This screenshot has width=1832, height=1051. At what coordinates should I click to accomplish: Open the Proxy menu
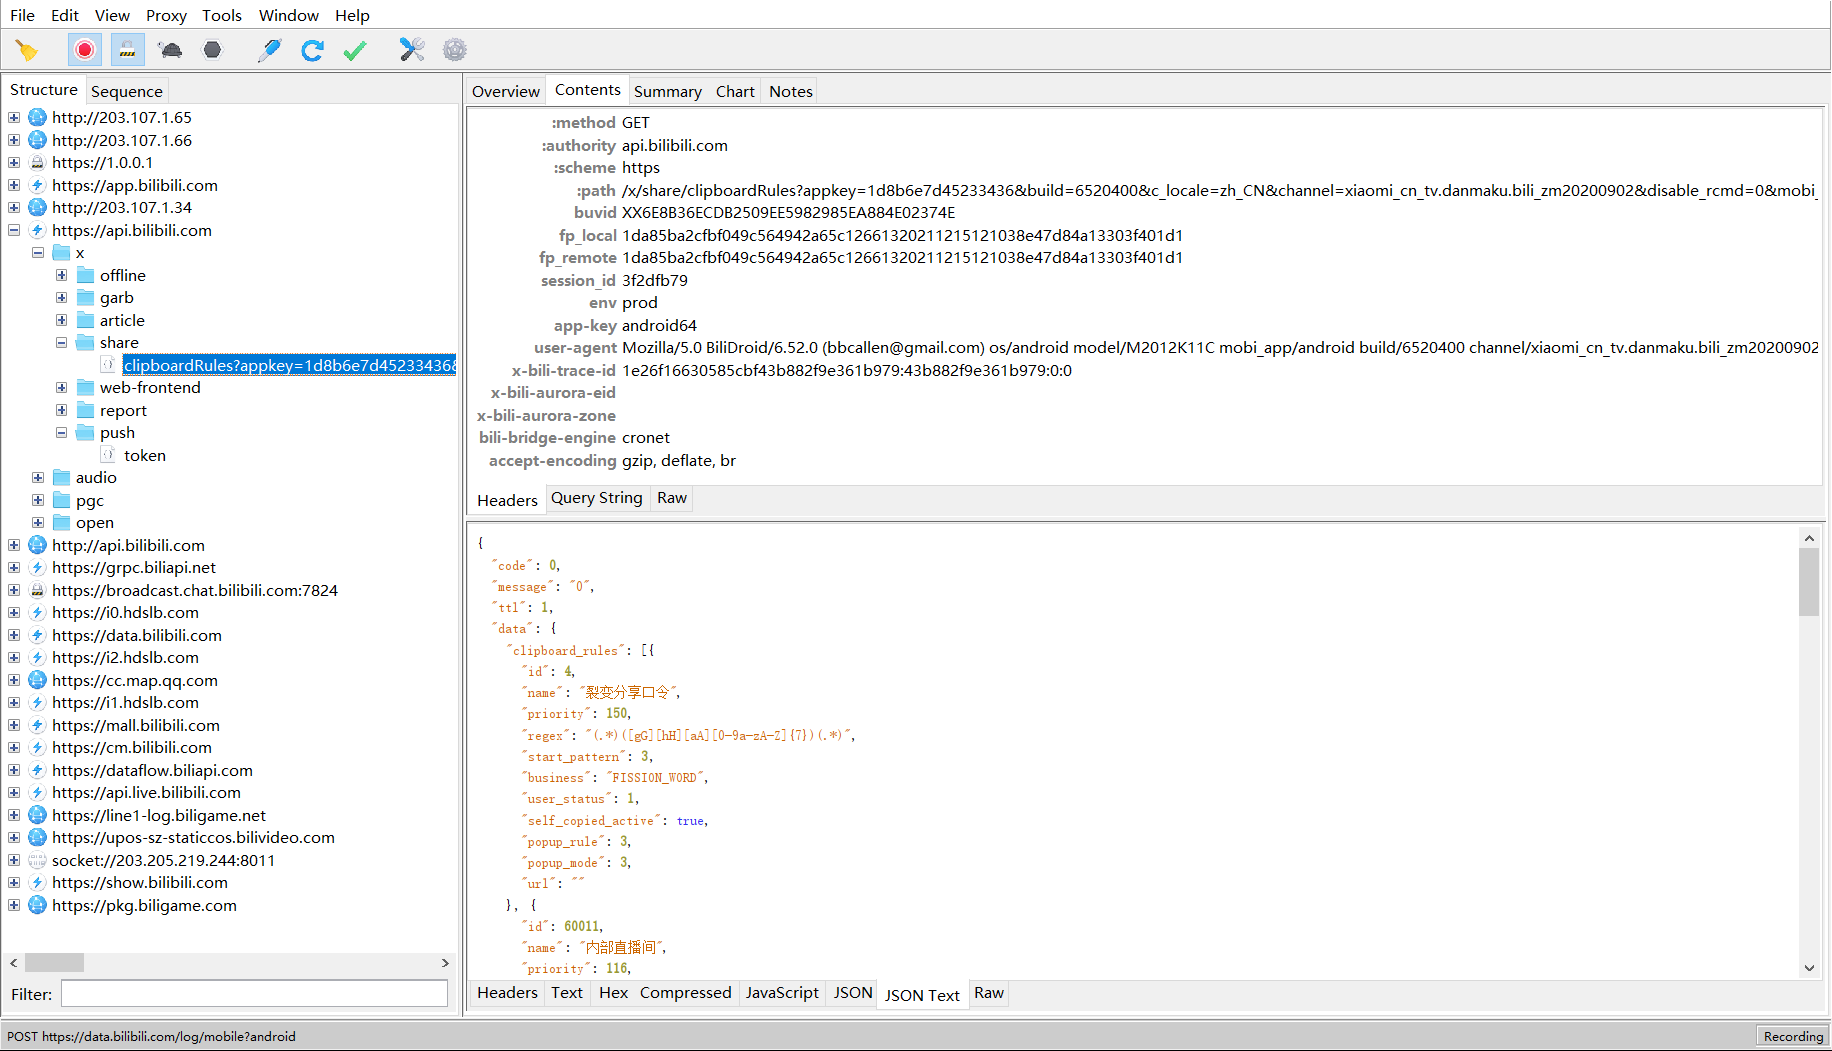tap(166, 15)
